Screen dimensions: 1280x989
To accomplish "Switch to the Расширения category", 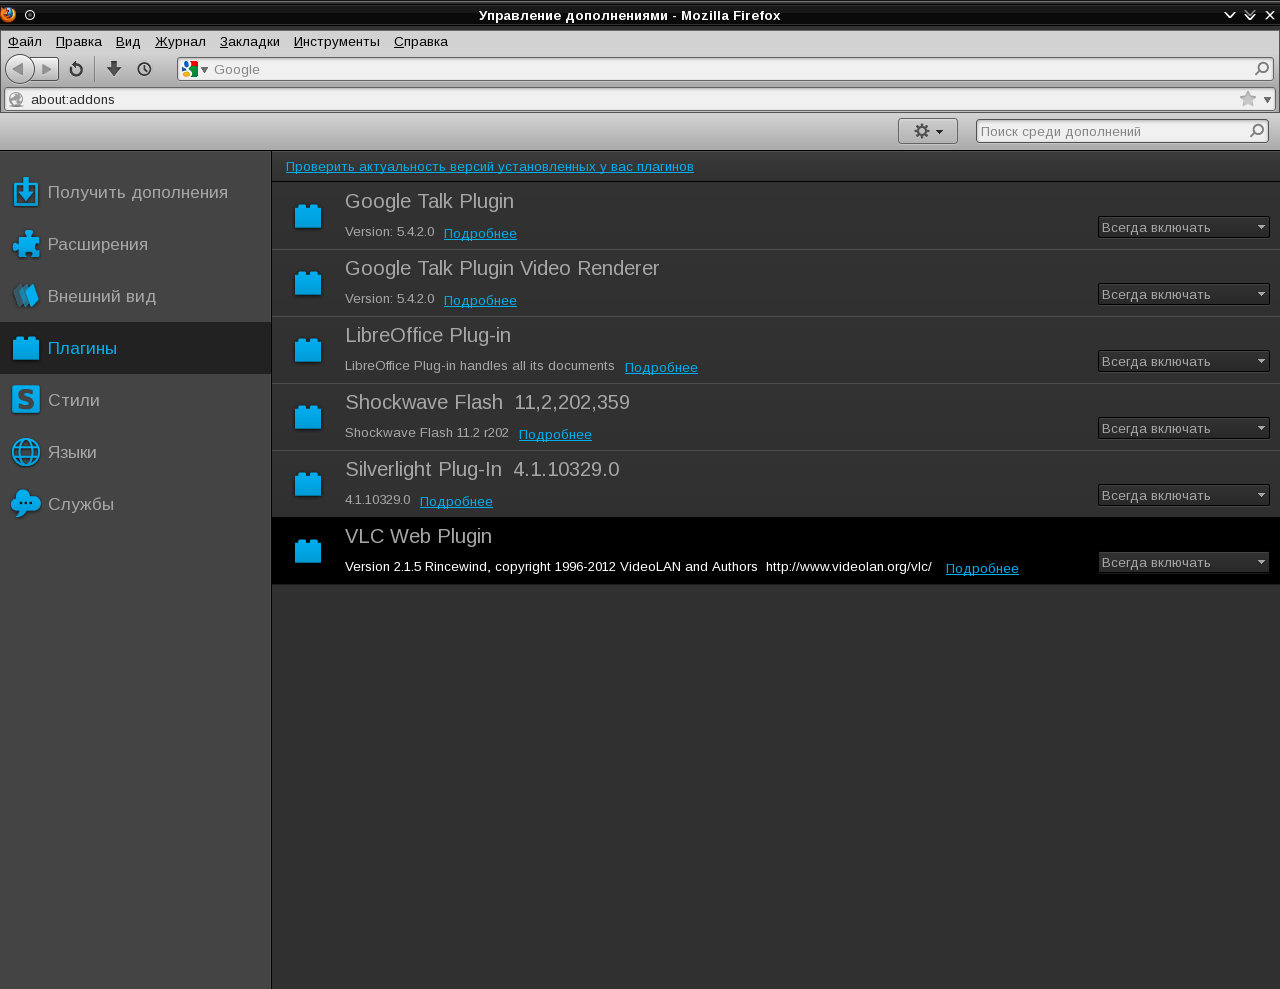I will point(135,244).
